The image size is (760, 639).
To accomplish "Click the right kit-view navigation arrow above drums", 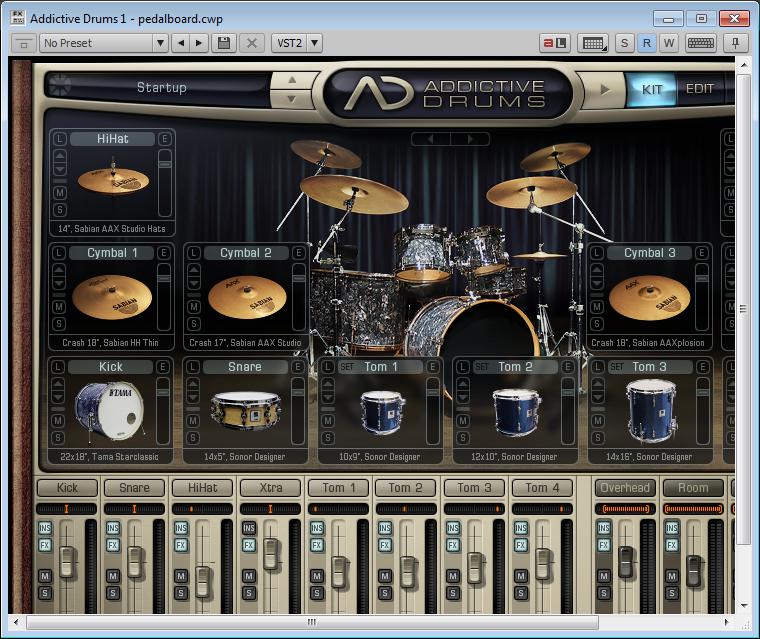I will [x=470, y=139].
